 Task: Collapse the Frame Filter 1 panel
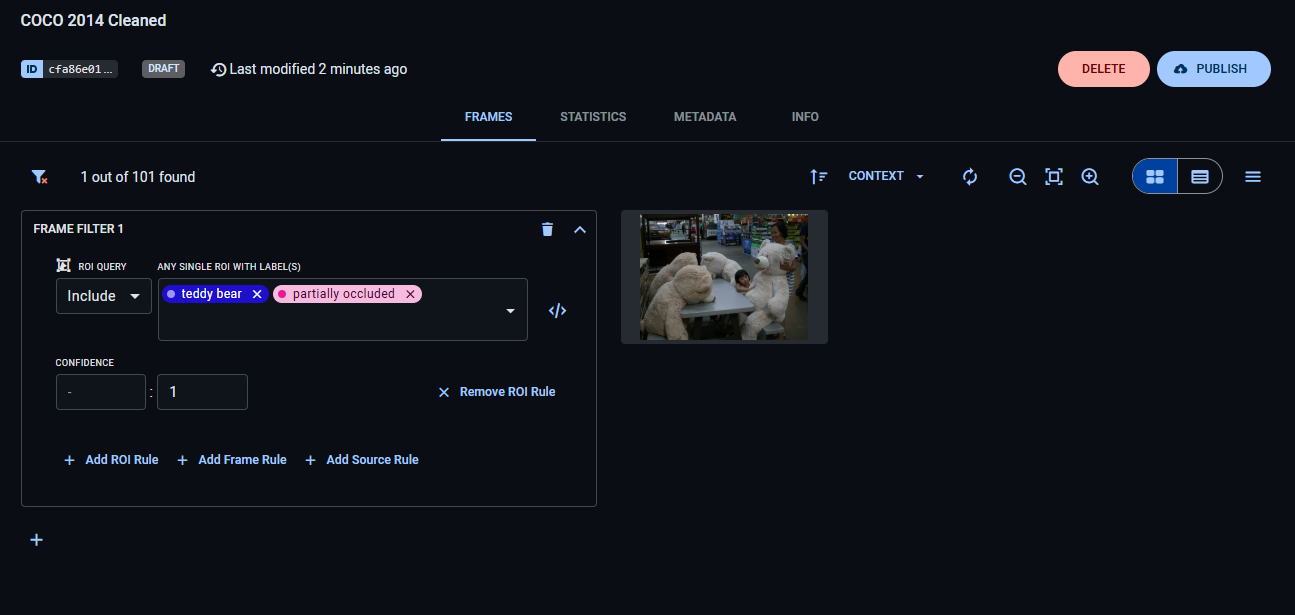tap(579, 229)
